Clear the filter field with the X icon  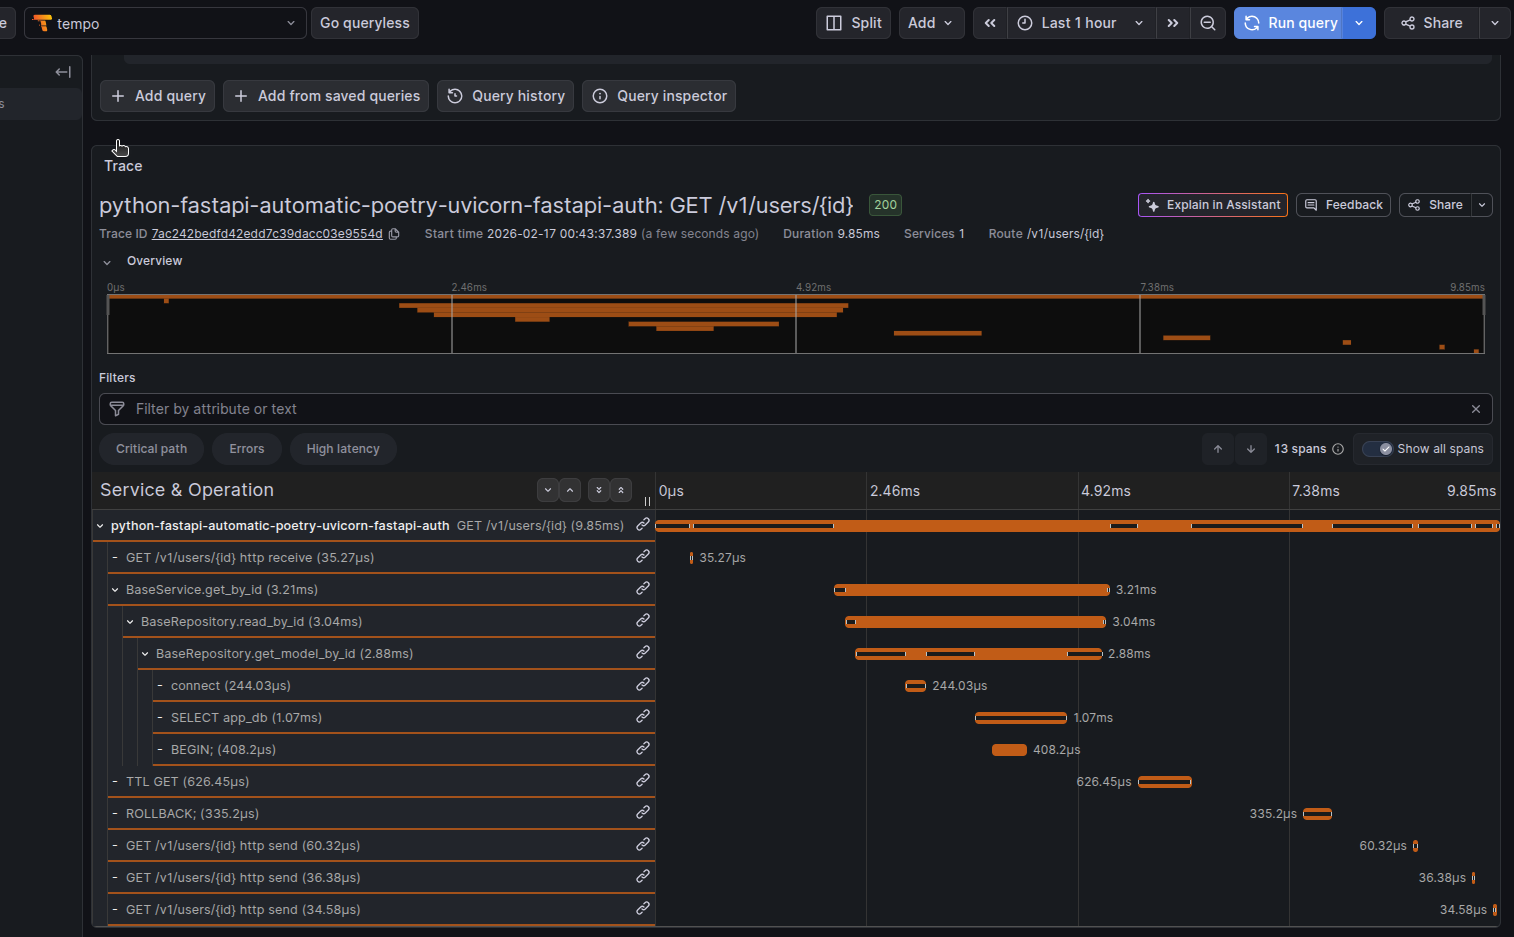pos(1476,409)
